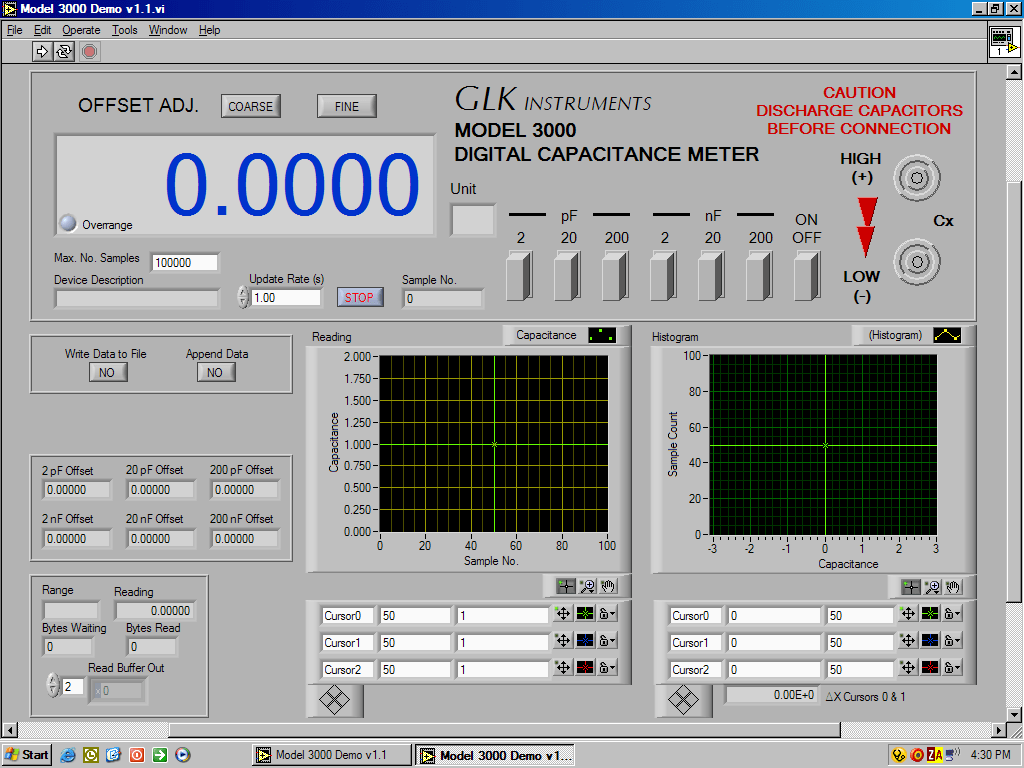Click Reading graph cursor mover diamond pad
This screenshot has width=1024, height=768.
pos(334,700)
